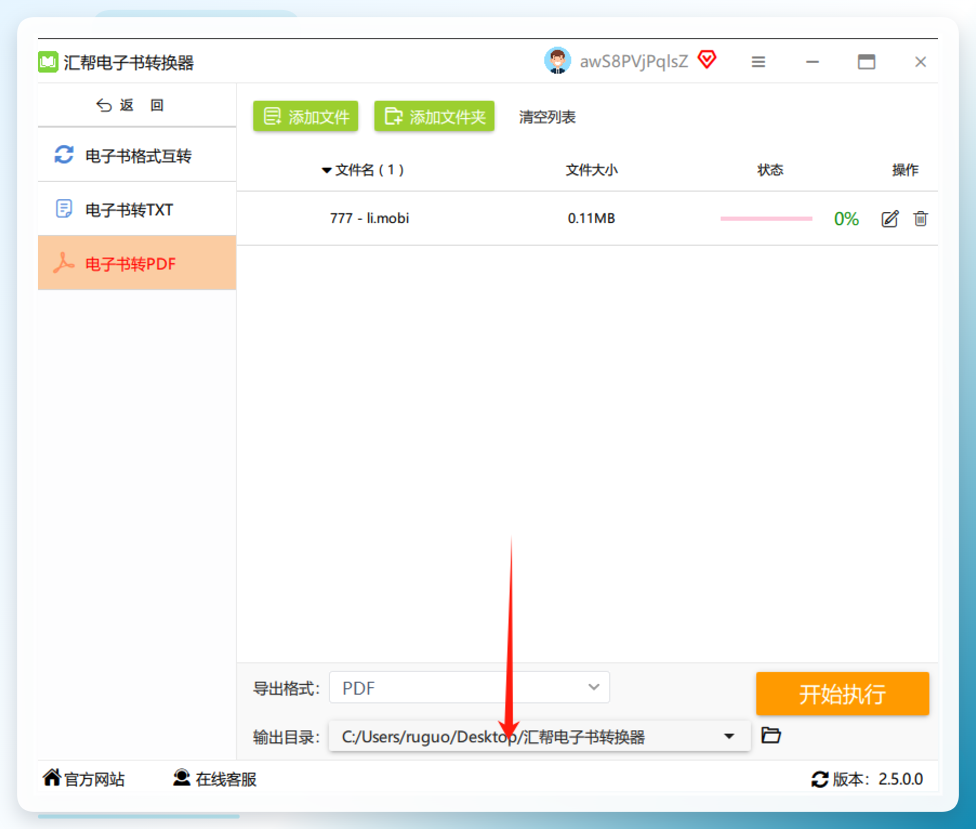Maximize the converter window

(866, 62)
